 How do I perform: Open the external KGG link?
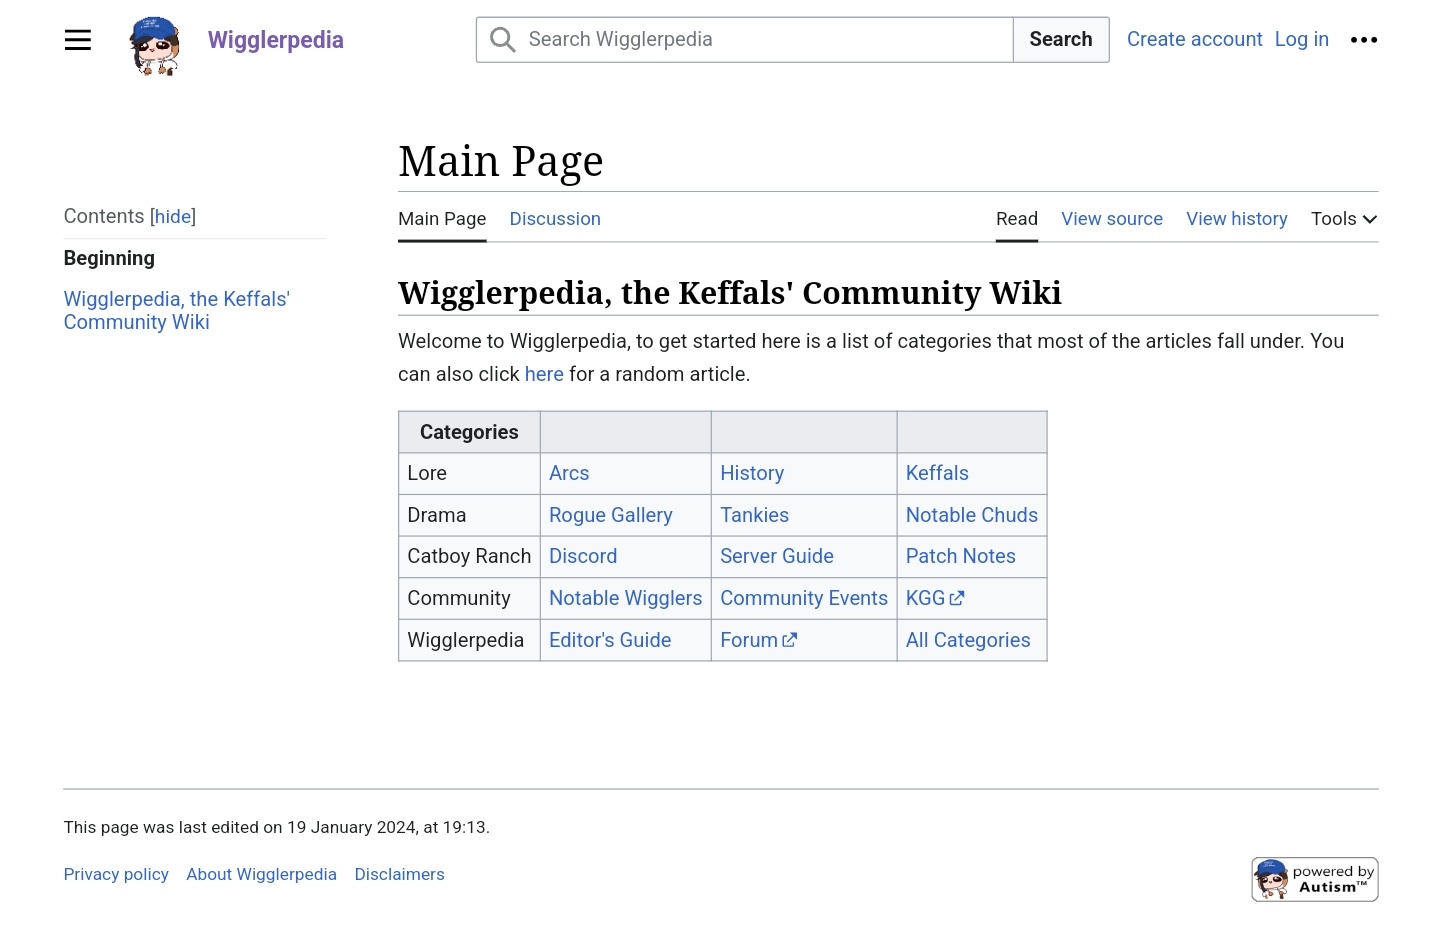935,598
